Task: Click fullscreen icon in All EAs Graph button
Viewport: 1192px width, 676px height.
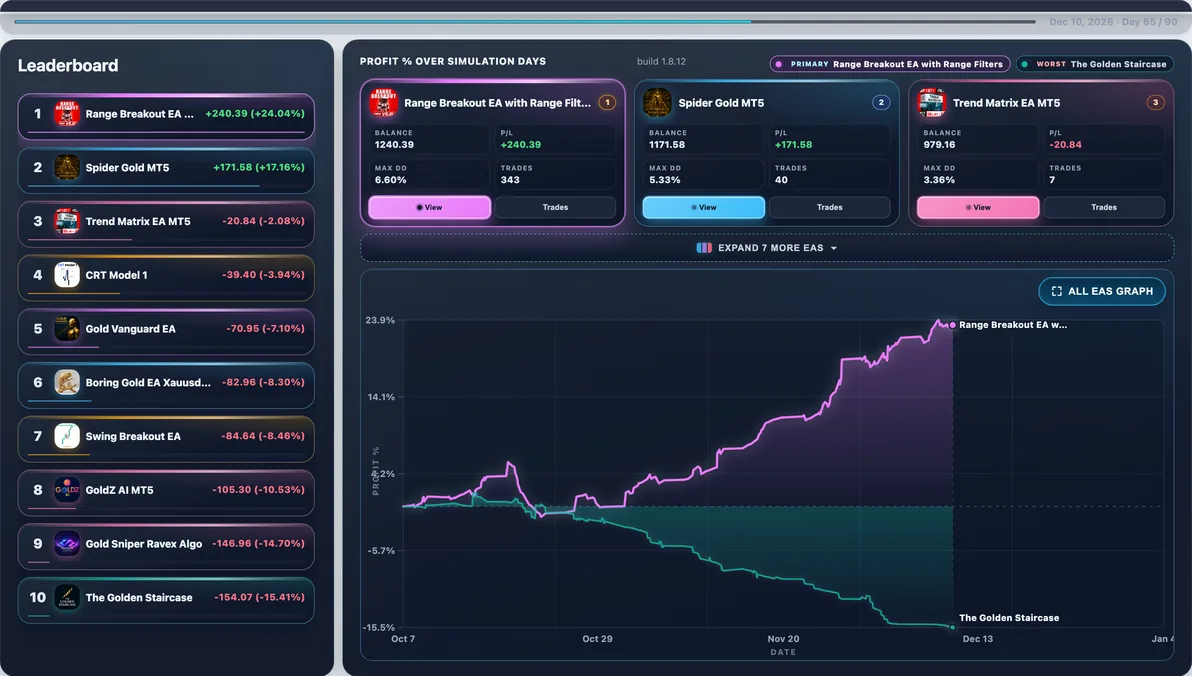Action: [x=1056, y=291]
